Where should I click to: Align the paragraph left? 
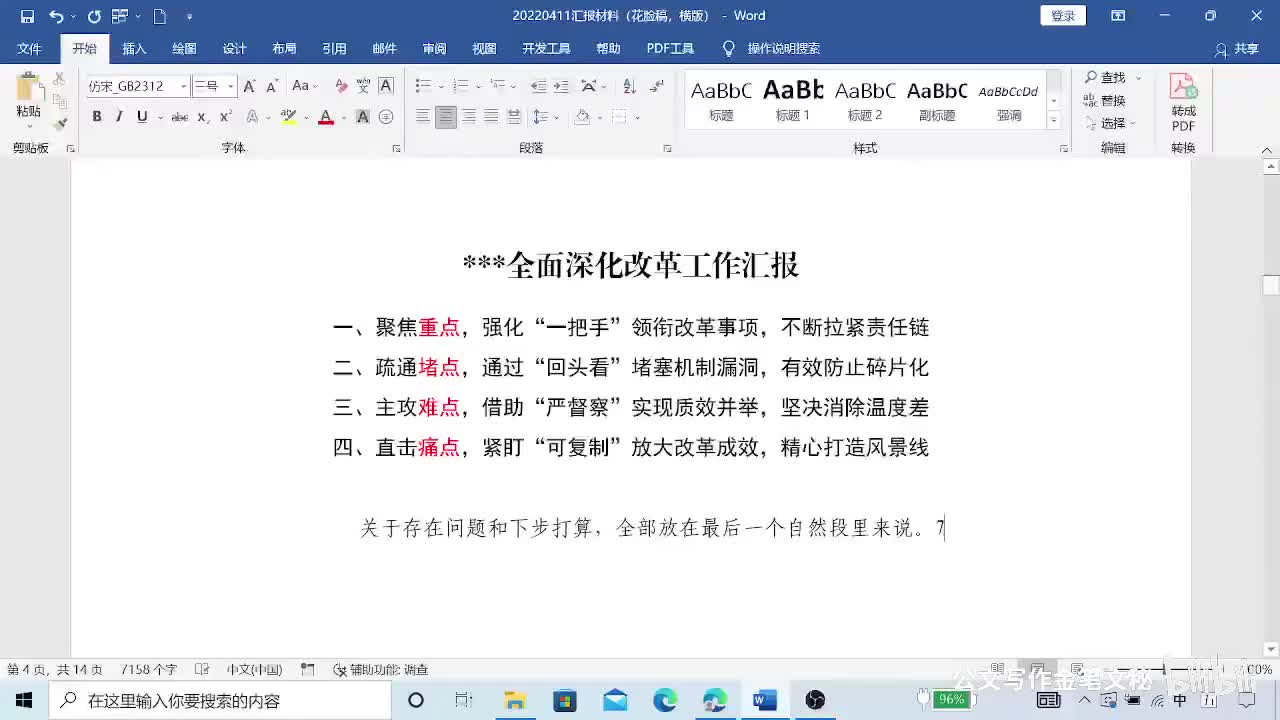pos(423,117)
